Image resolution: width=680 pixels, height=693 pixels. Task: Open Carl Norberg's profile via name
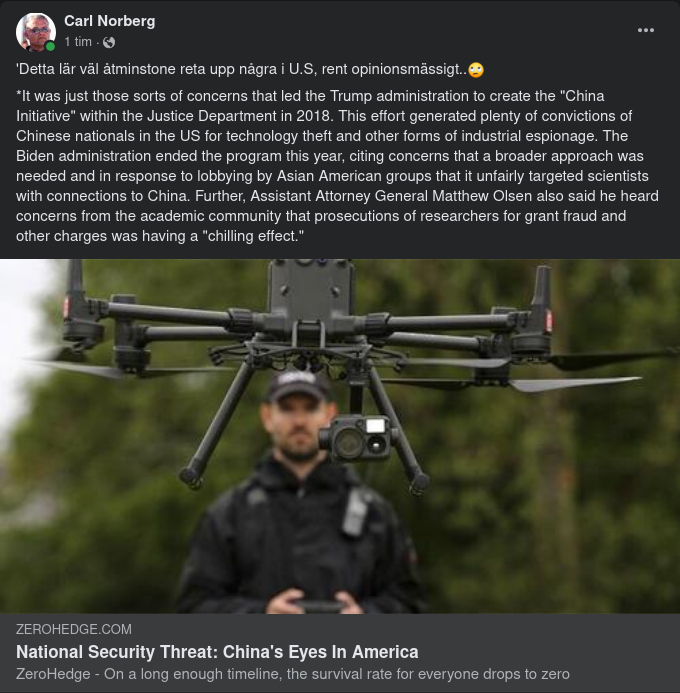pos(110,21)
